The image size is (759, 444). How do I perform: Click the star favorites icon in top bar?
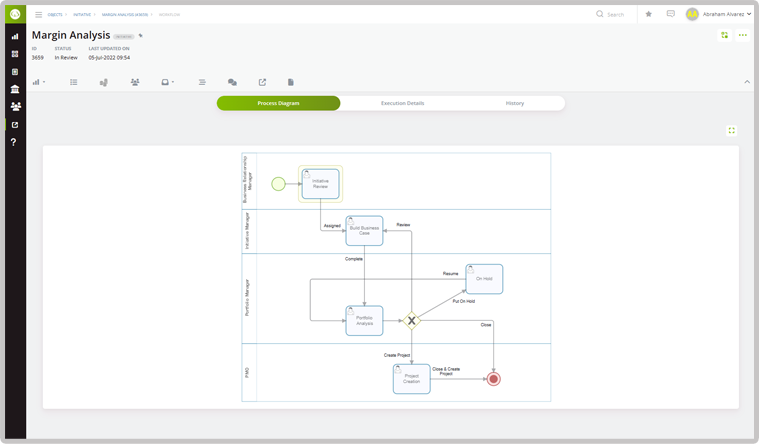(649, 14)
